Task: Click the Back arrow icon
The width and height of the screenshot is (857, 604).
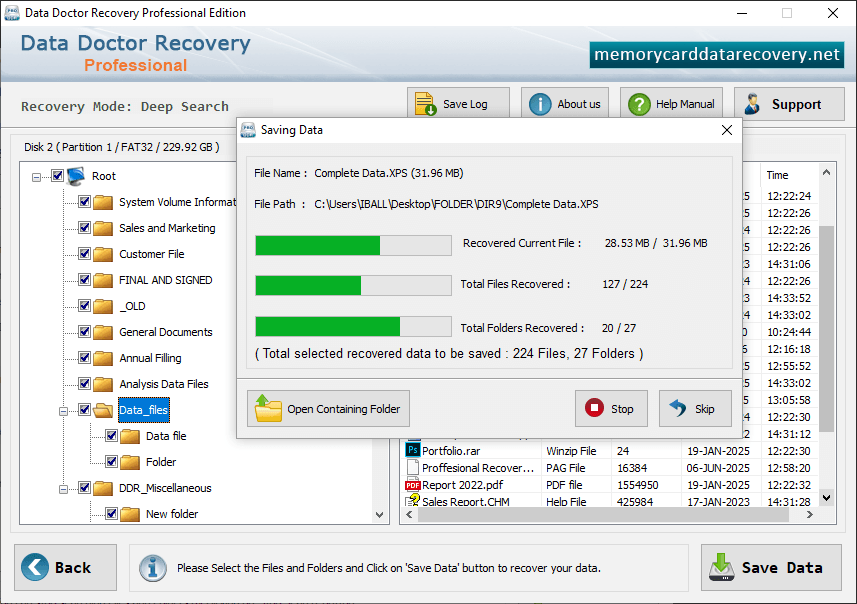Action: pyautogui.click(x=35, y=567)
